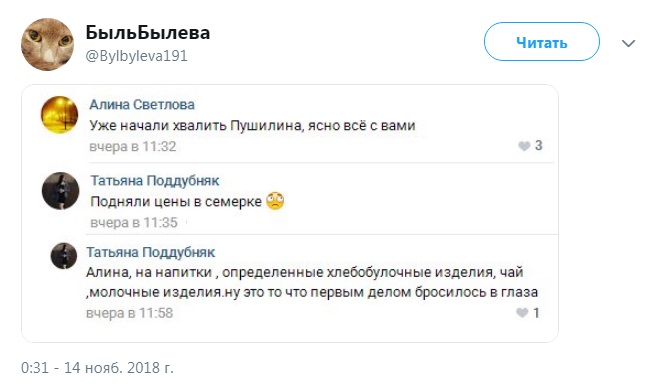Click the Читать follow button
The height and width of the screenshot is (389, 661).
tap(542, 42)
